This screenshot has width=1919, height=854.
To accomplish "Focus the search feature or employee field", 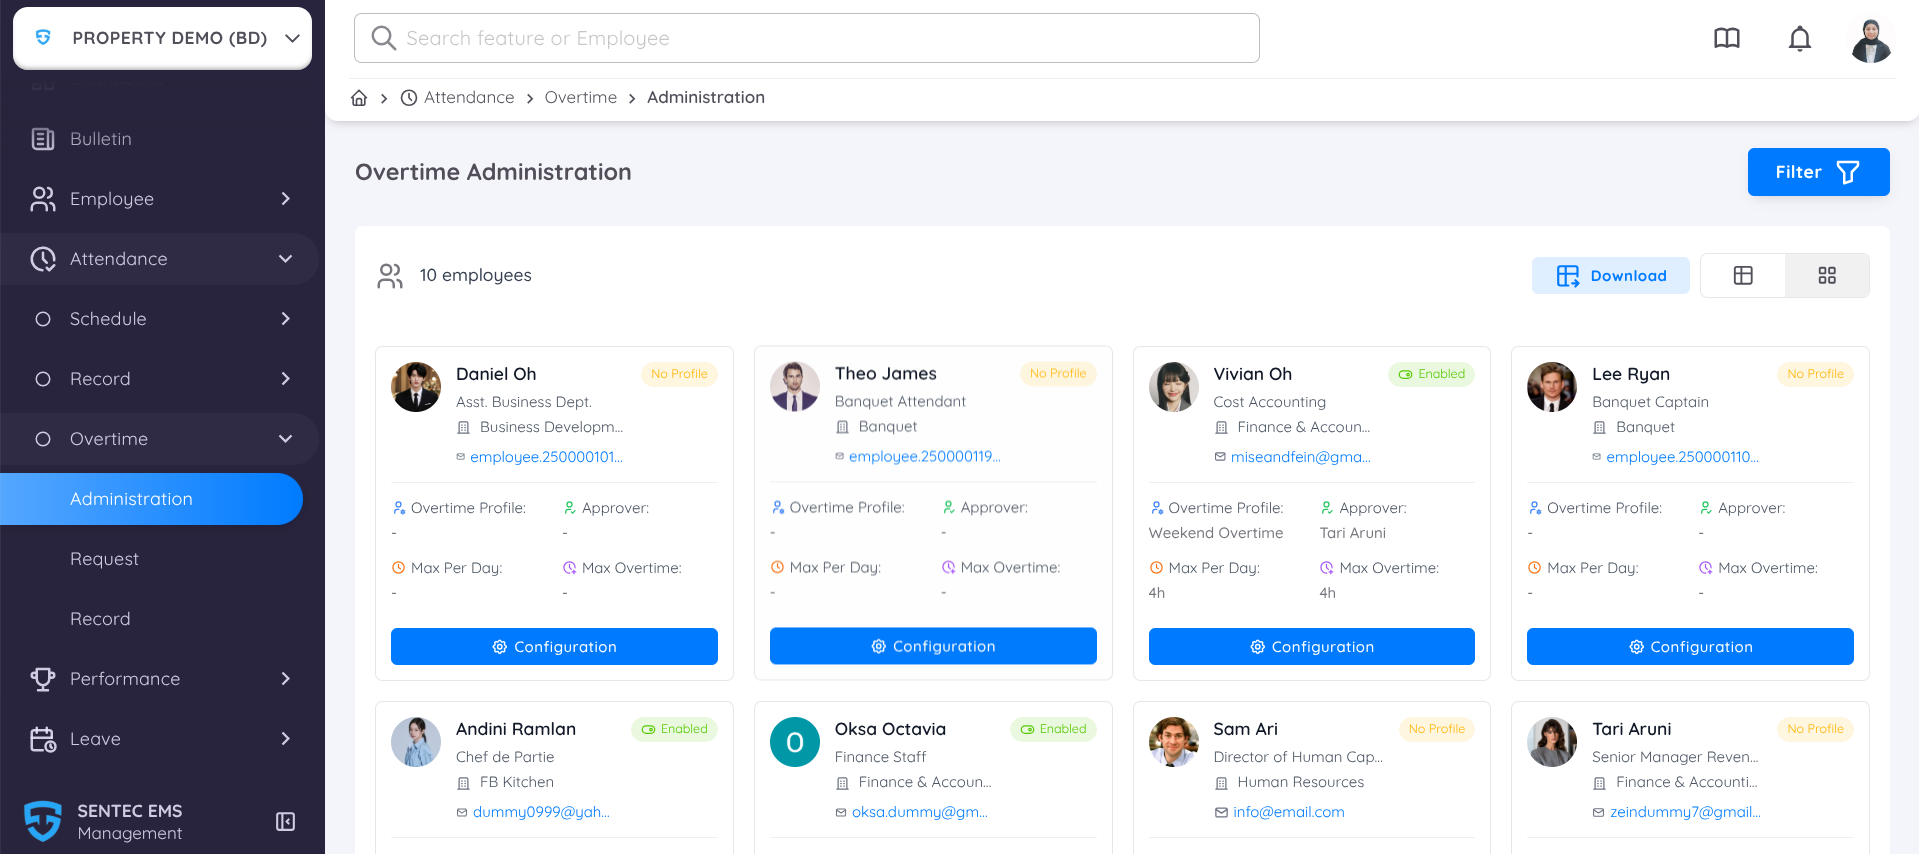I will (806, 38).
